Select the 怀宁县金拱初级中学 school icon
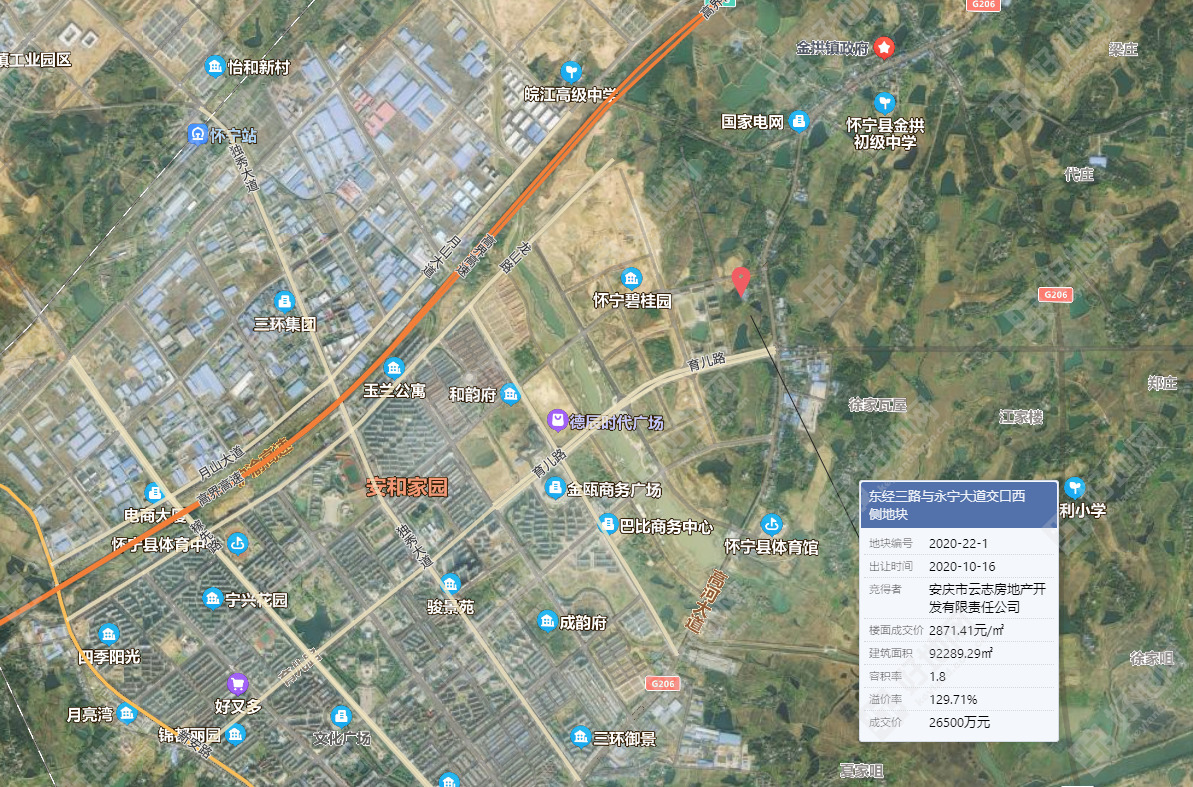This screenshot has height=787, width=1193. 884,103
